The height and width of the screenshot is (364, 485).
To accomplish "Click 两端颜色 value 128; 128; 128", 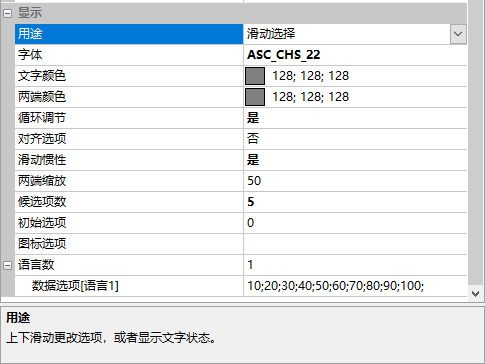I will pos(311,97).
